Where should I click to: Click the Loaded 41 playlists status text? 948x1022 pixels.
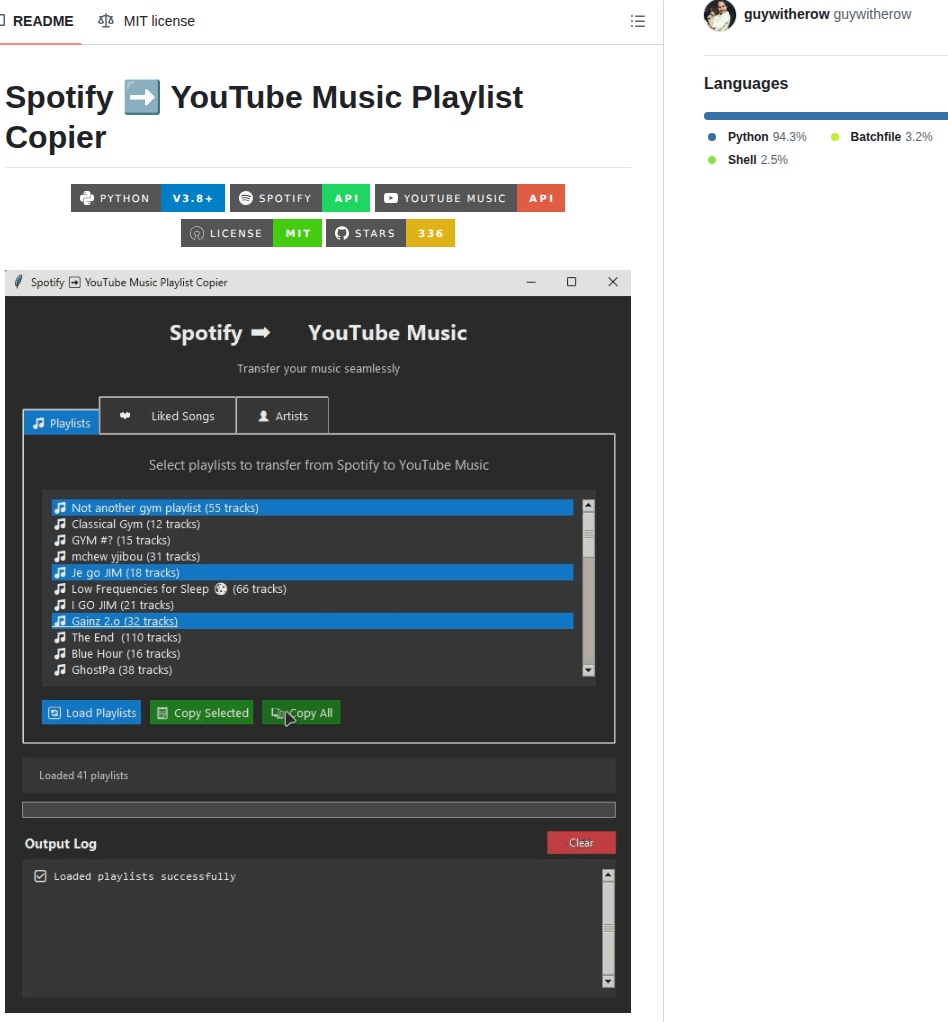click(x=83, y=776)
